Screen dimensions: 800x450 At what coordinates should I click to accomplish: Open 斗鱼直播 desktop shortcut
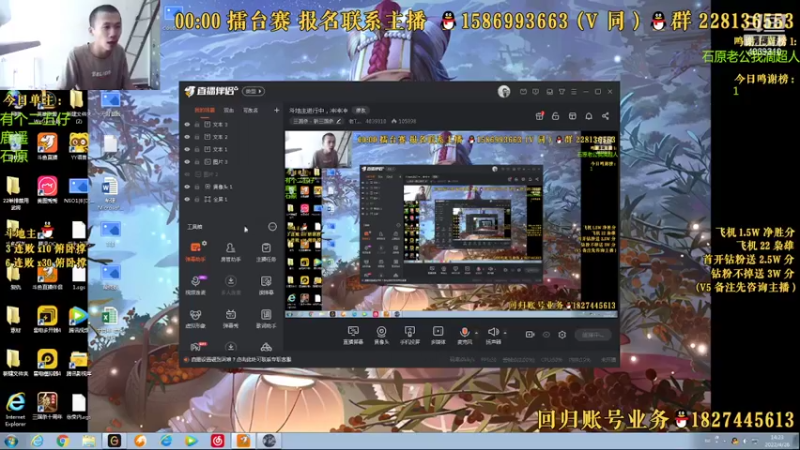click(x=47, y=146)
